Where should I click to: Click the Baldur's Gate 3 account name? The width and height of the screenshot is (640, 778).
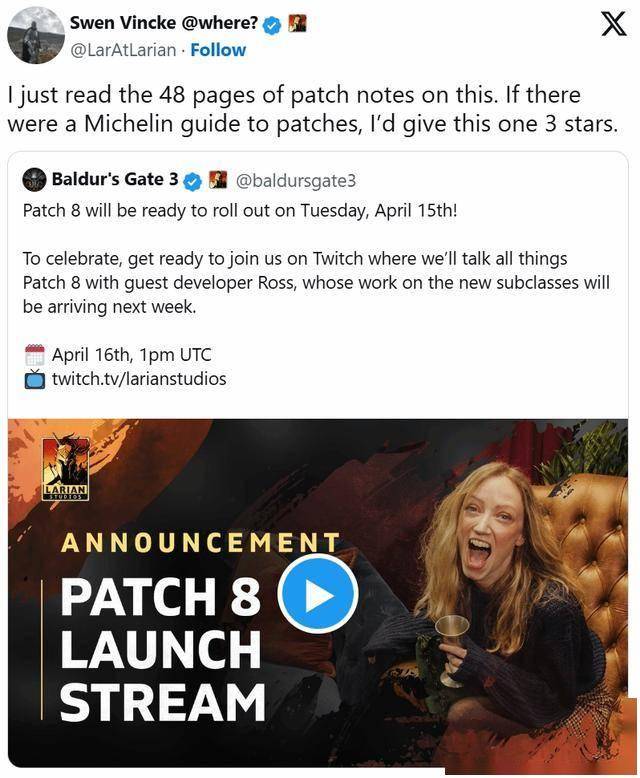[115, 179]
